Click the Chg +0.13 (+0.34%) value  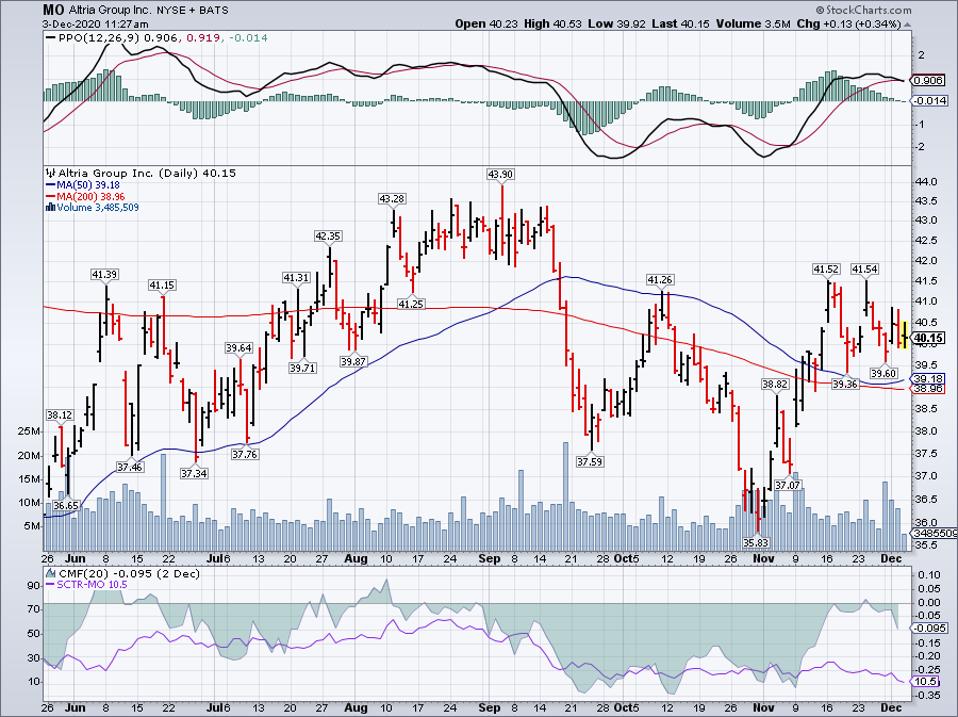click(850, 24)
